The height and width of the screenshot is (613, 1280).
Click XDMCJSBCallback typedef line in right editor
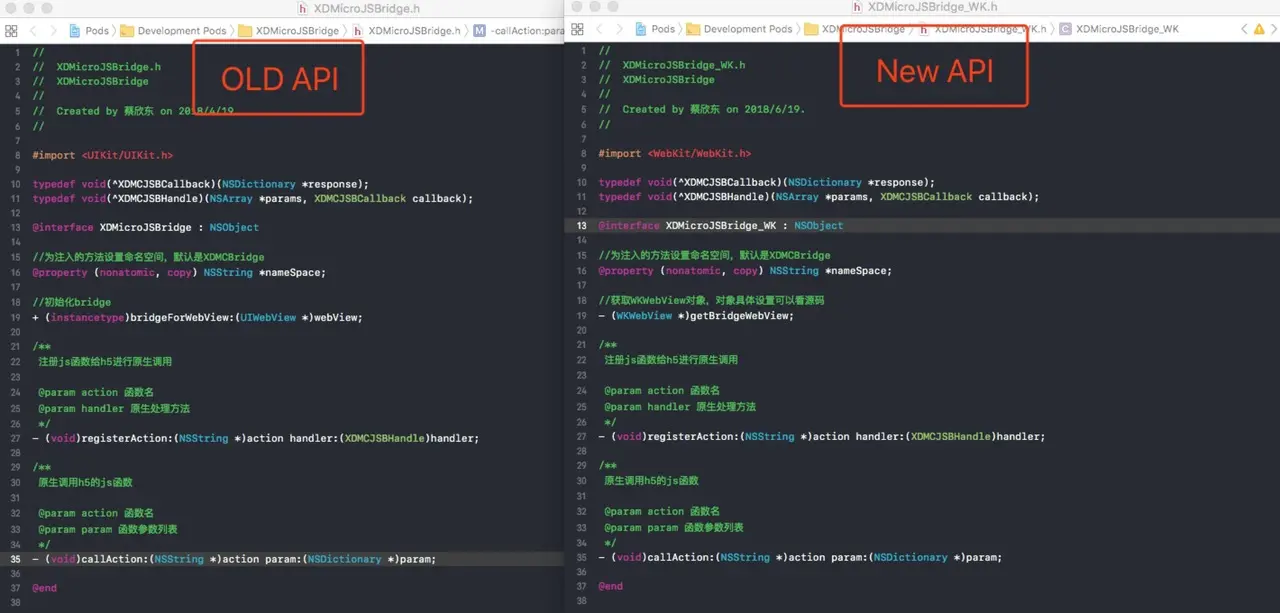767,182
